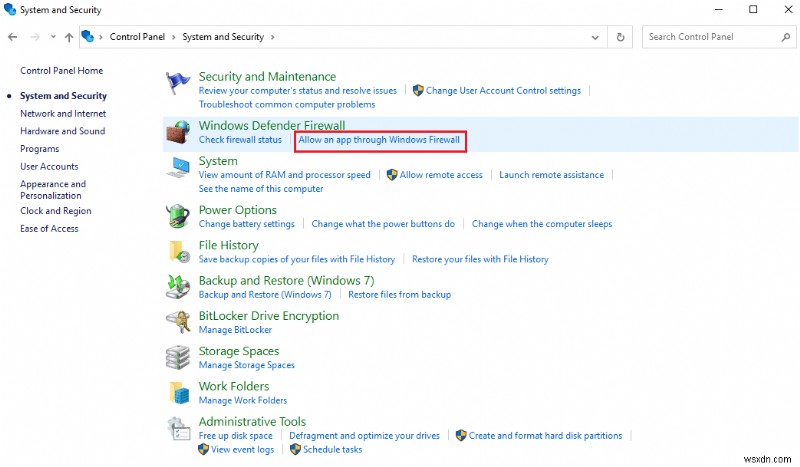Go up one folder level
Screen dimensions: 800x467
tap(69, 37)
